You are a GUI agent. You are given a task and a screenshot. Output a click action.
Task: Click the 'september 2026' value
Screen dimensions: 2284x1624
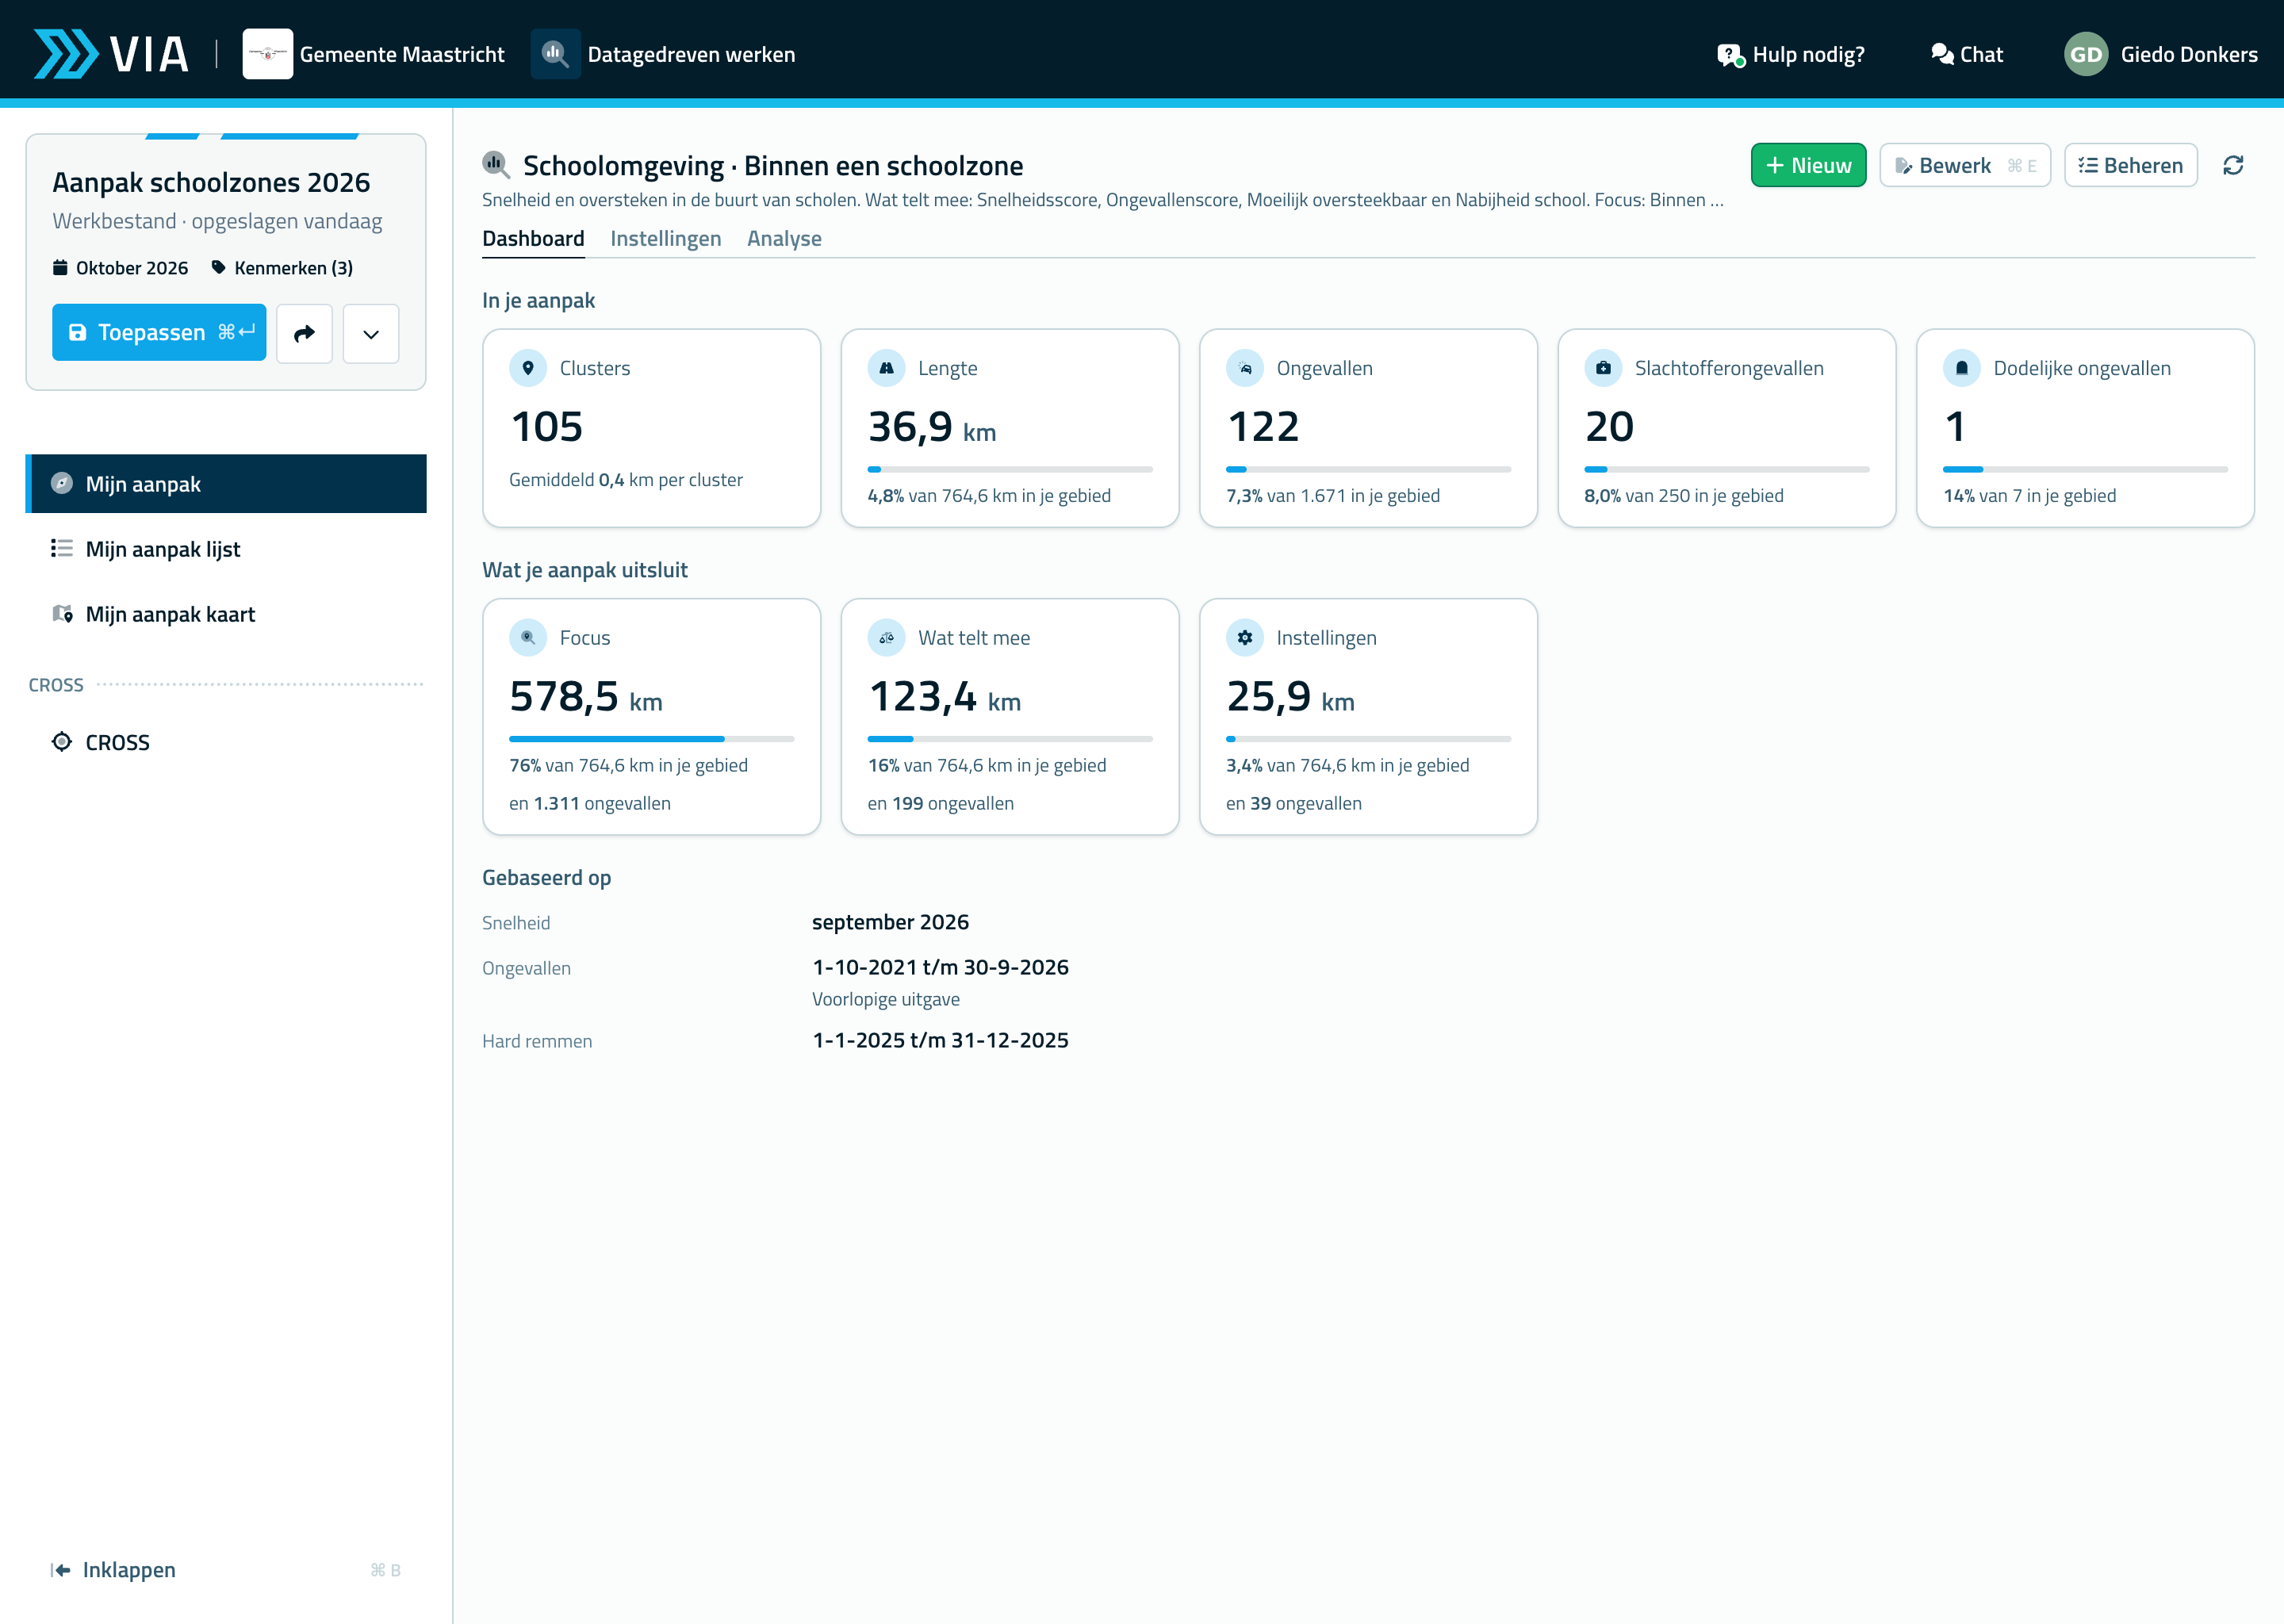(x=890, y=922)
